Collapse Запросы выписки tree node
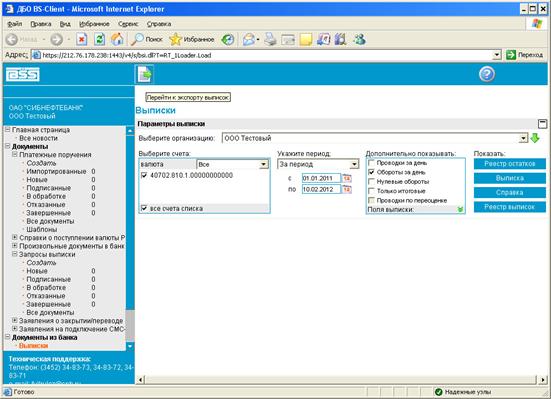The image size is (551, 399). [x=15, y=254]
